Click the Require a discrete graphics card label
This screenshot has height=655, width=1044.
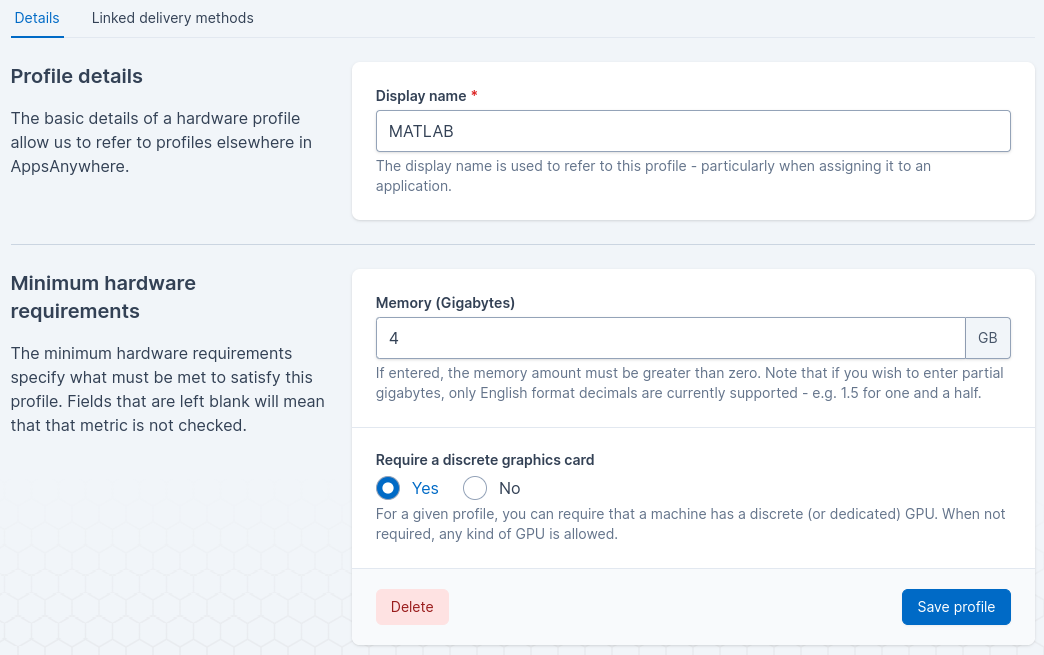[485, 460]
